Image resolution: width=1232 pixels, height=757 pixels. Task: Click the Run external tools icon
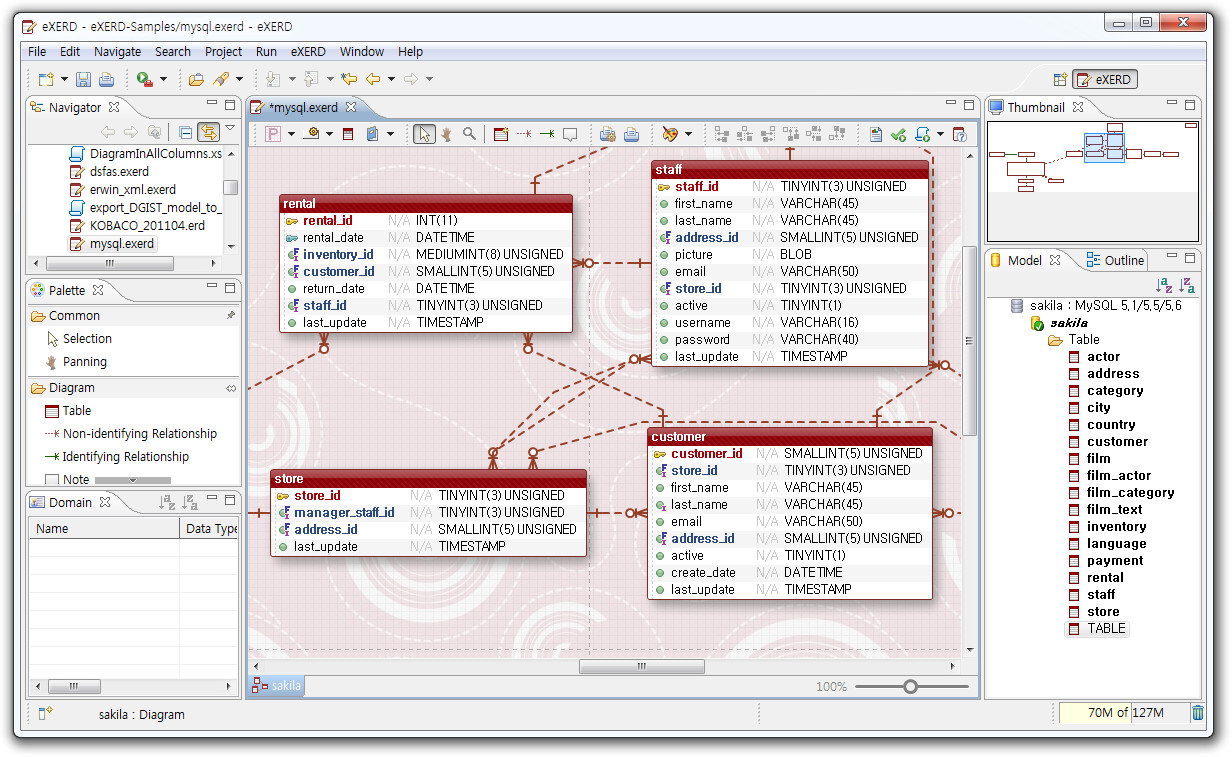pos(145,79)
